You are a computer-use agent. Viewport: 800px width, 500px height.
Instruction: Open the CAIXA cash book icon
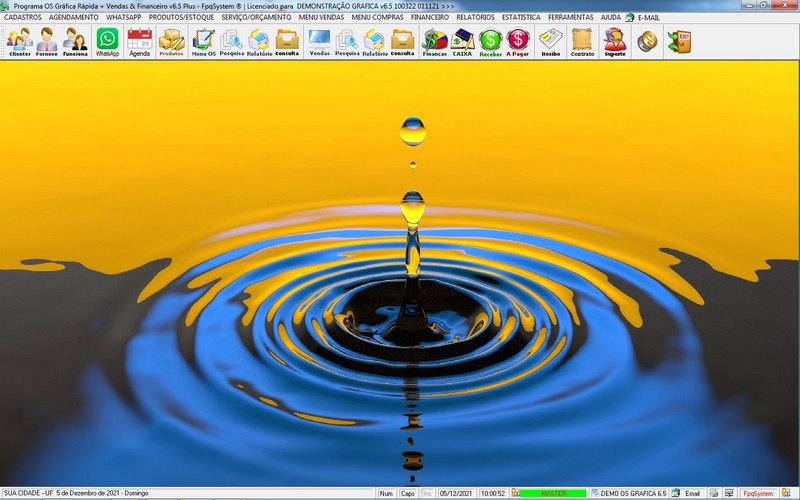[x=462, y=42]
